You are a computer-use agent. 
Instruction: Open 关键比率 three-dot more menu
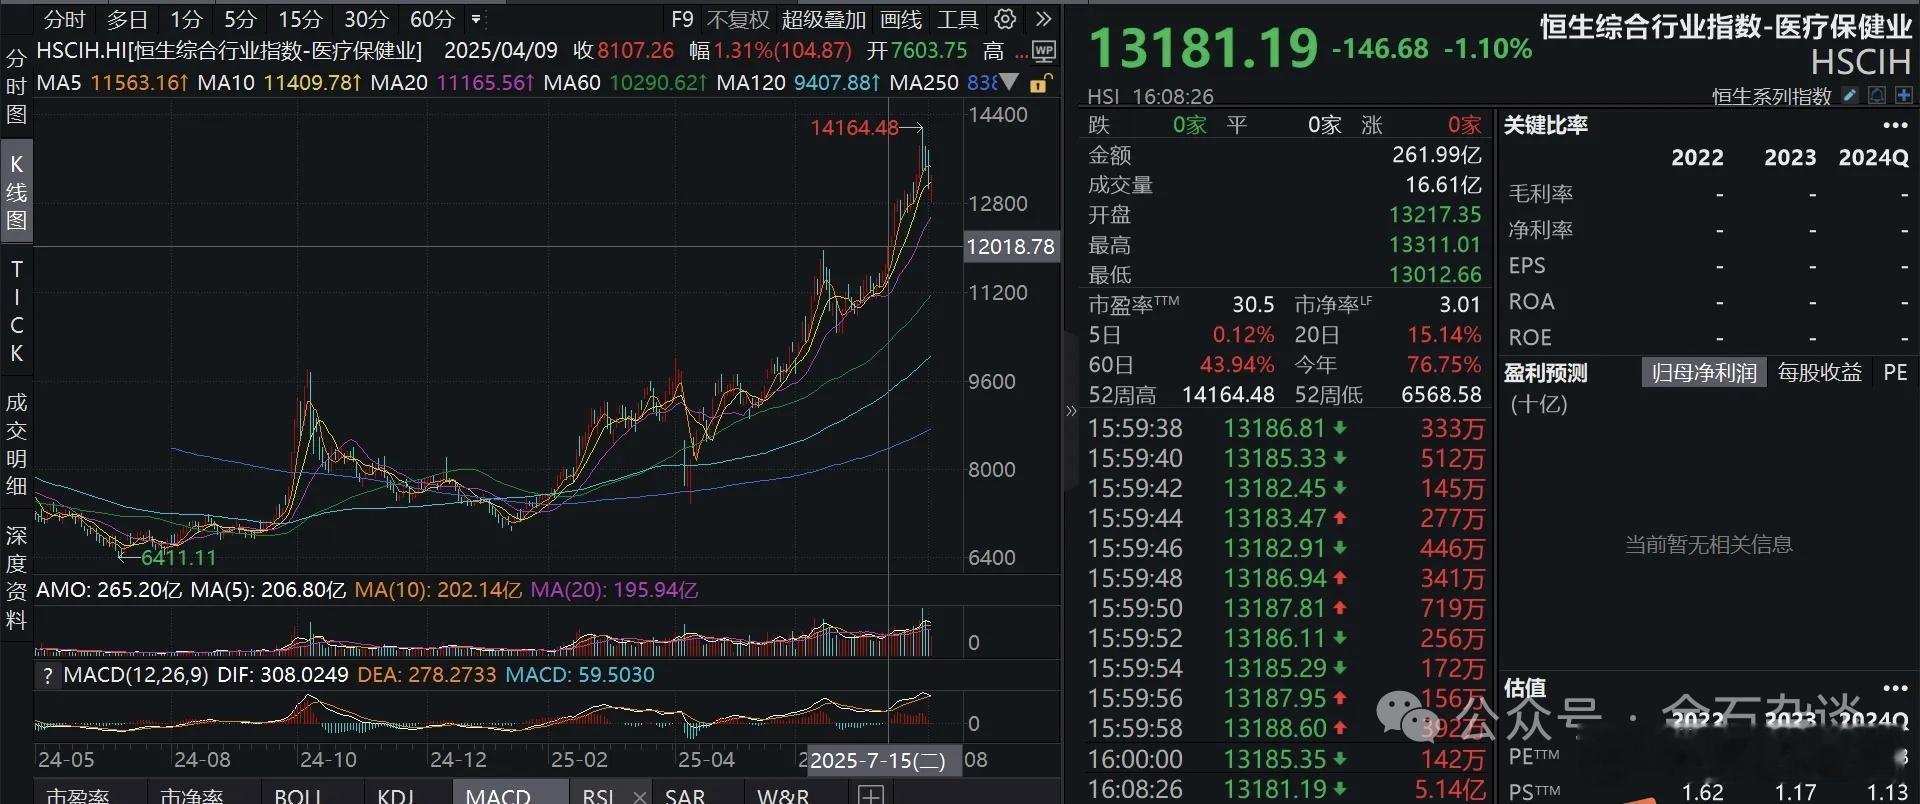pos(1895,126)
